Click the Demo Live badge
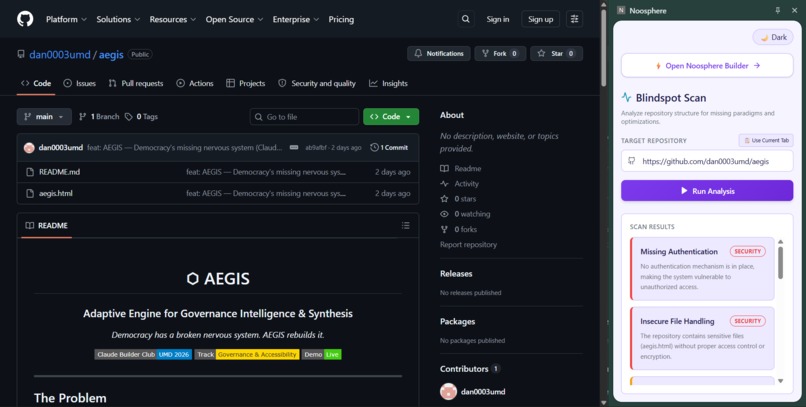806x407 pixels. pos(321,355)
